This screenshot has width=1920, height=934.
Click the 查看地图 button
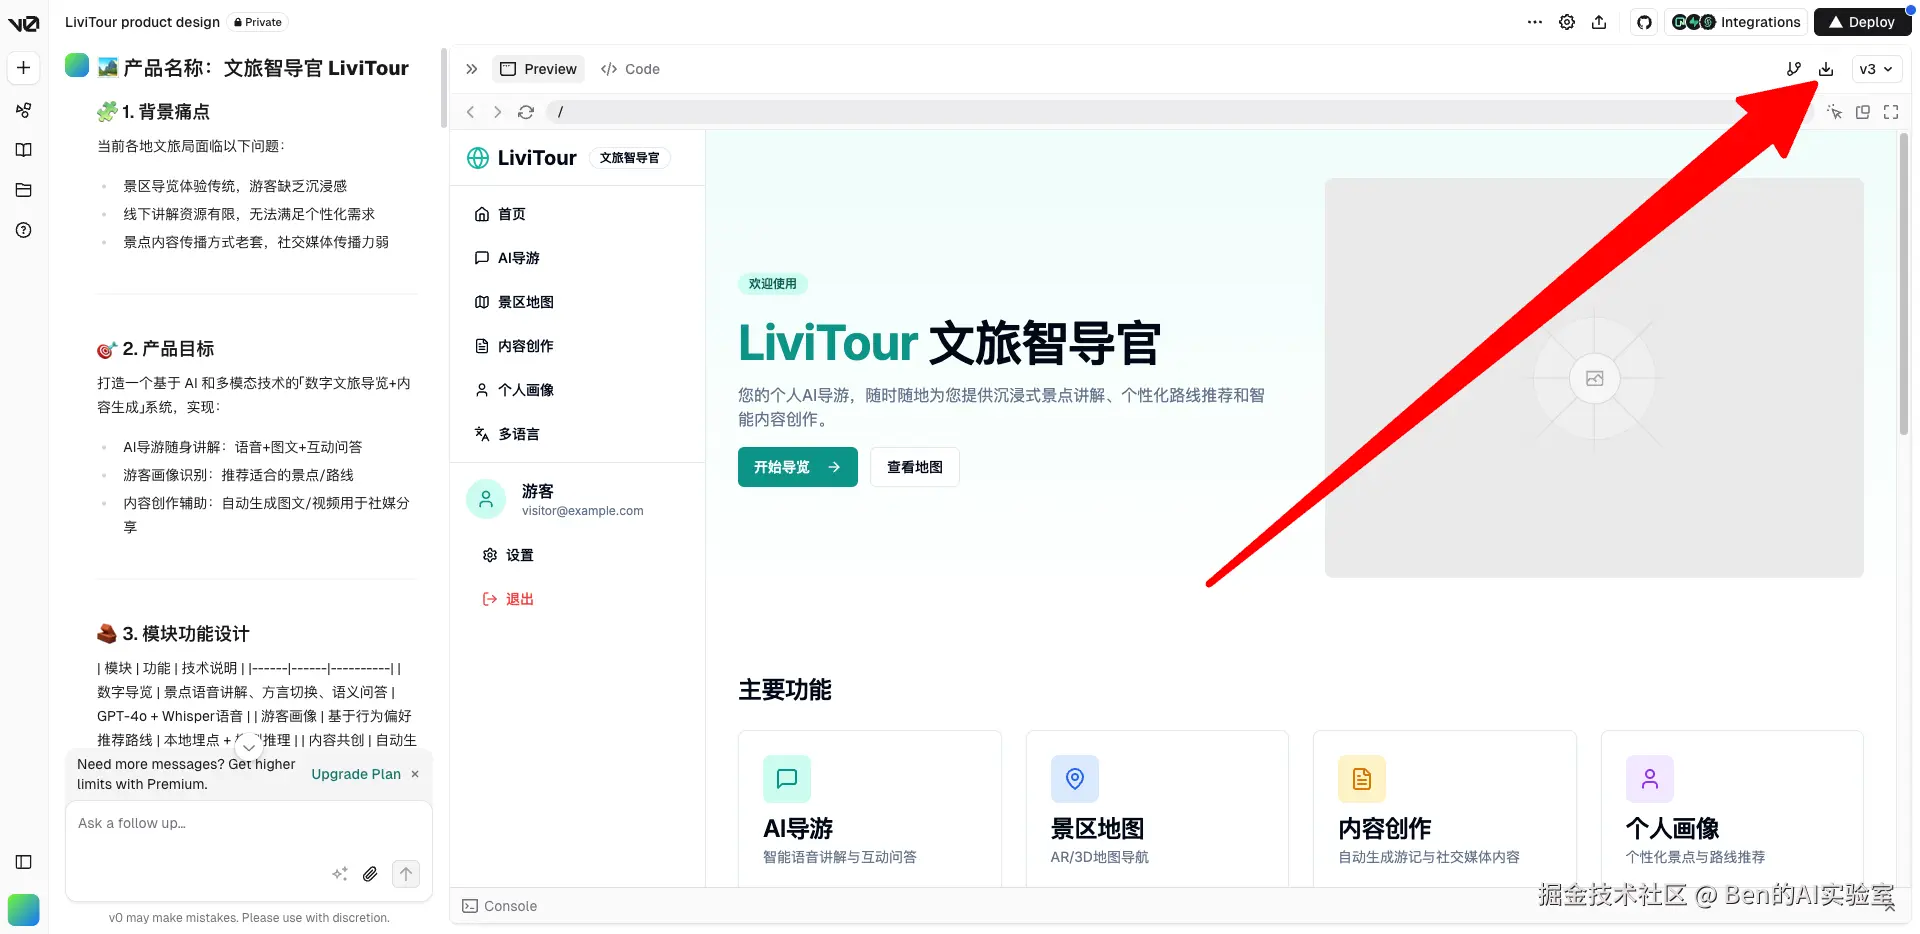coord(914,467)
